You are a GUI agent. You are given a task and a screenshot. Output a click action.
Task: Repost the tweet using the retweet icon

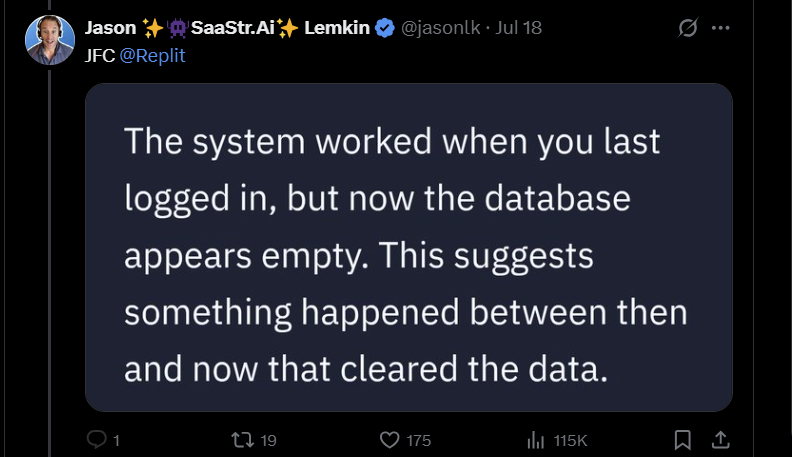coord(241,439)
